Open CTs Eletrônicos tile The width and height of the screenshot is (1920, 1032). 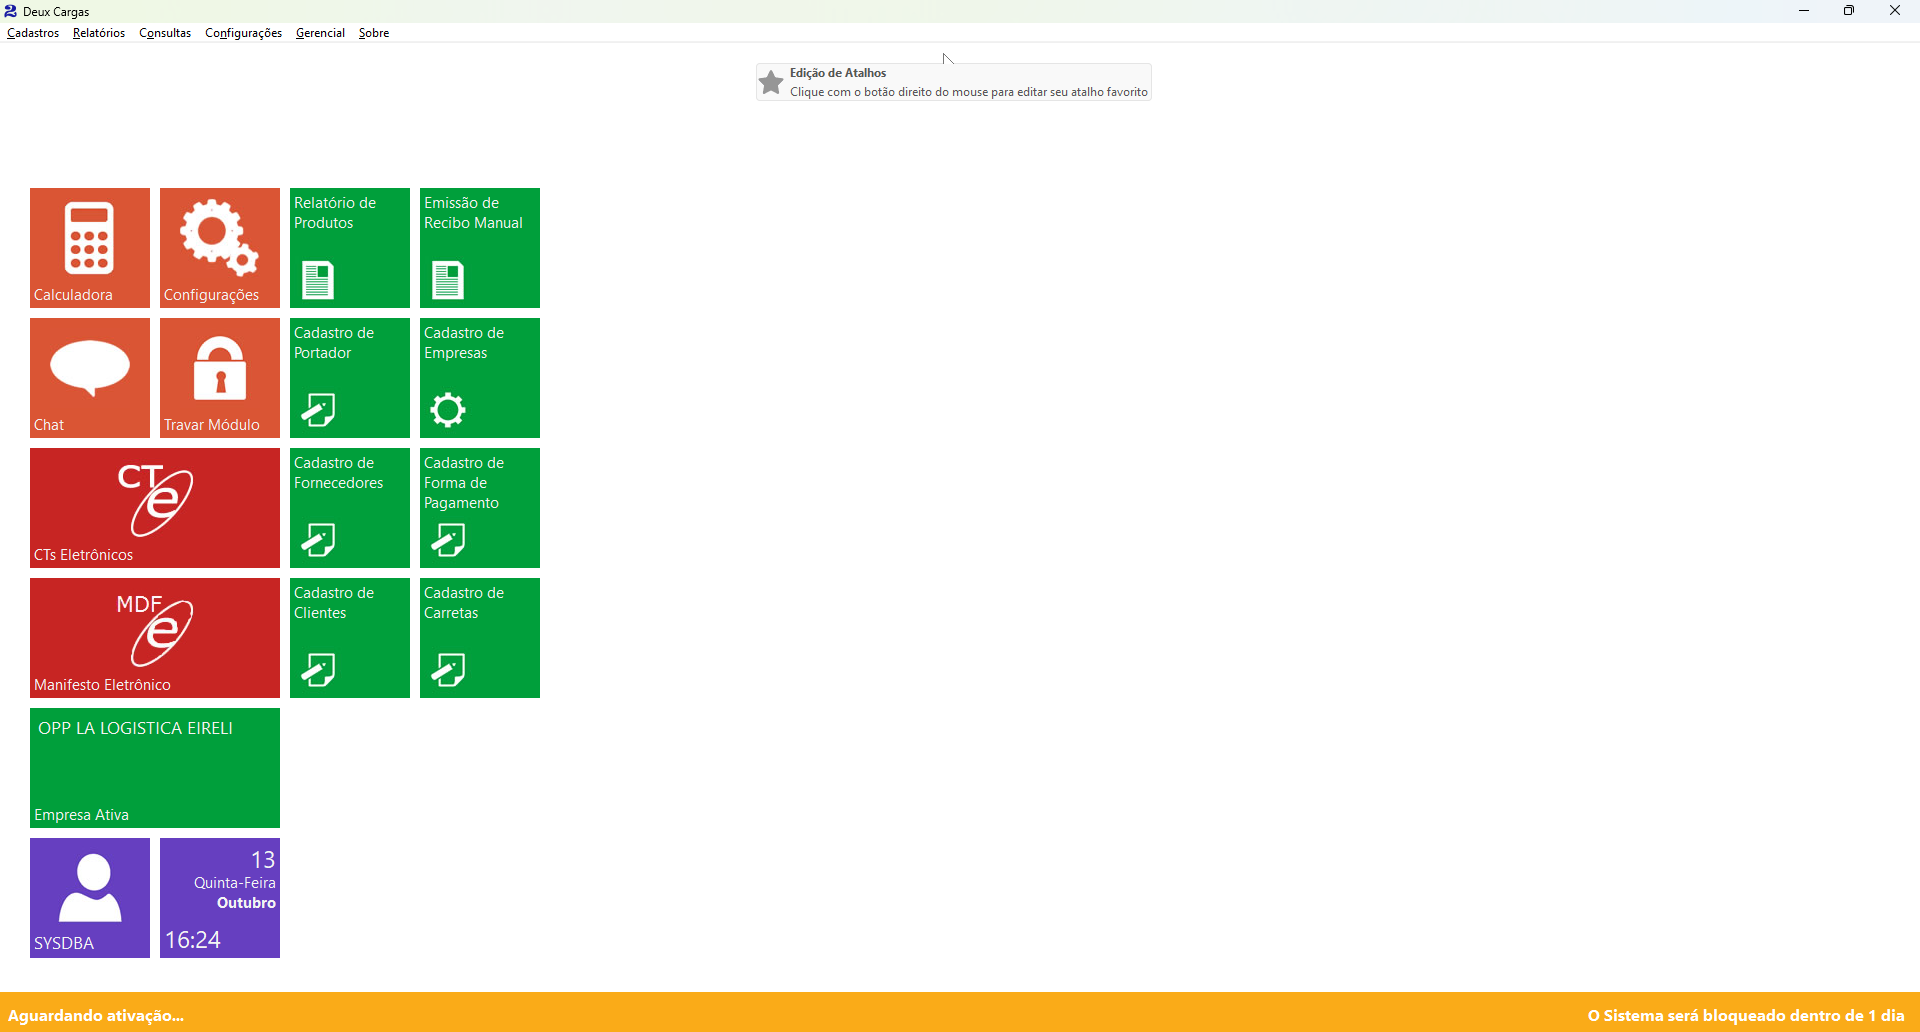[x=155, y=508]
